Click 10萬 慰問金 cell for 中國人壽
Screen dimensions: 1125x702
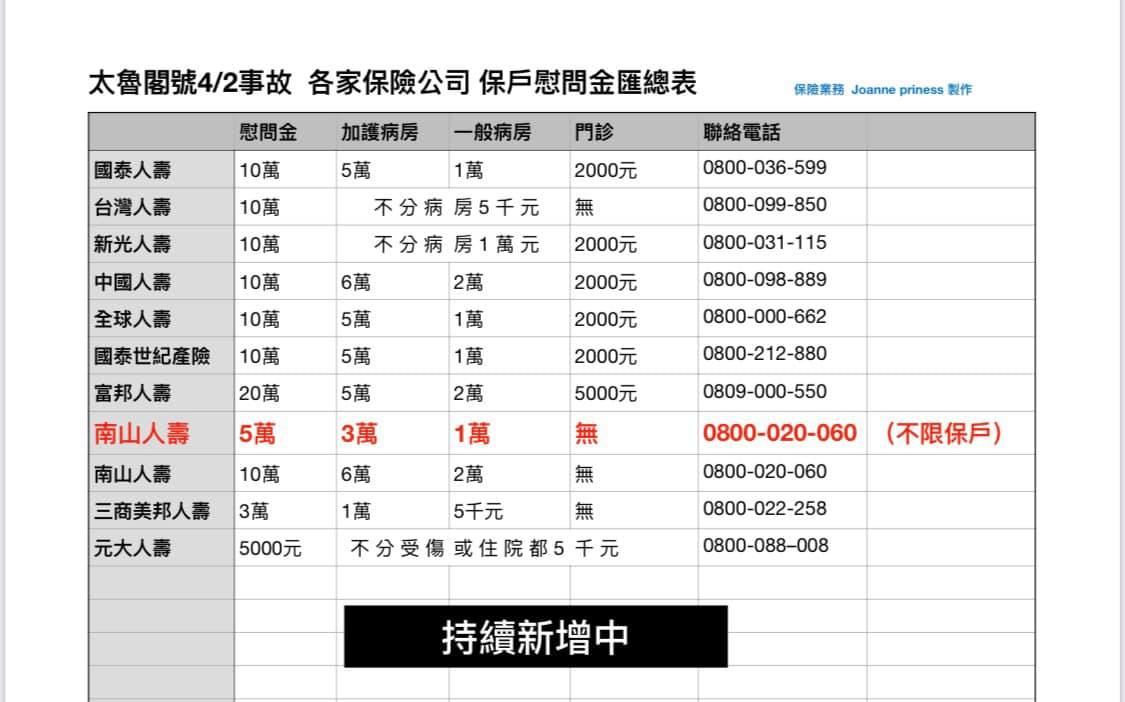(x=259, y=282)
